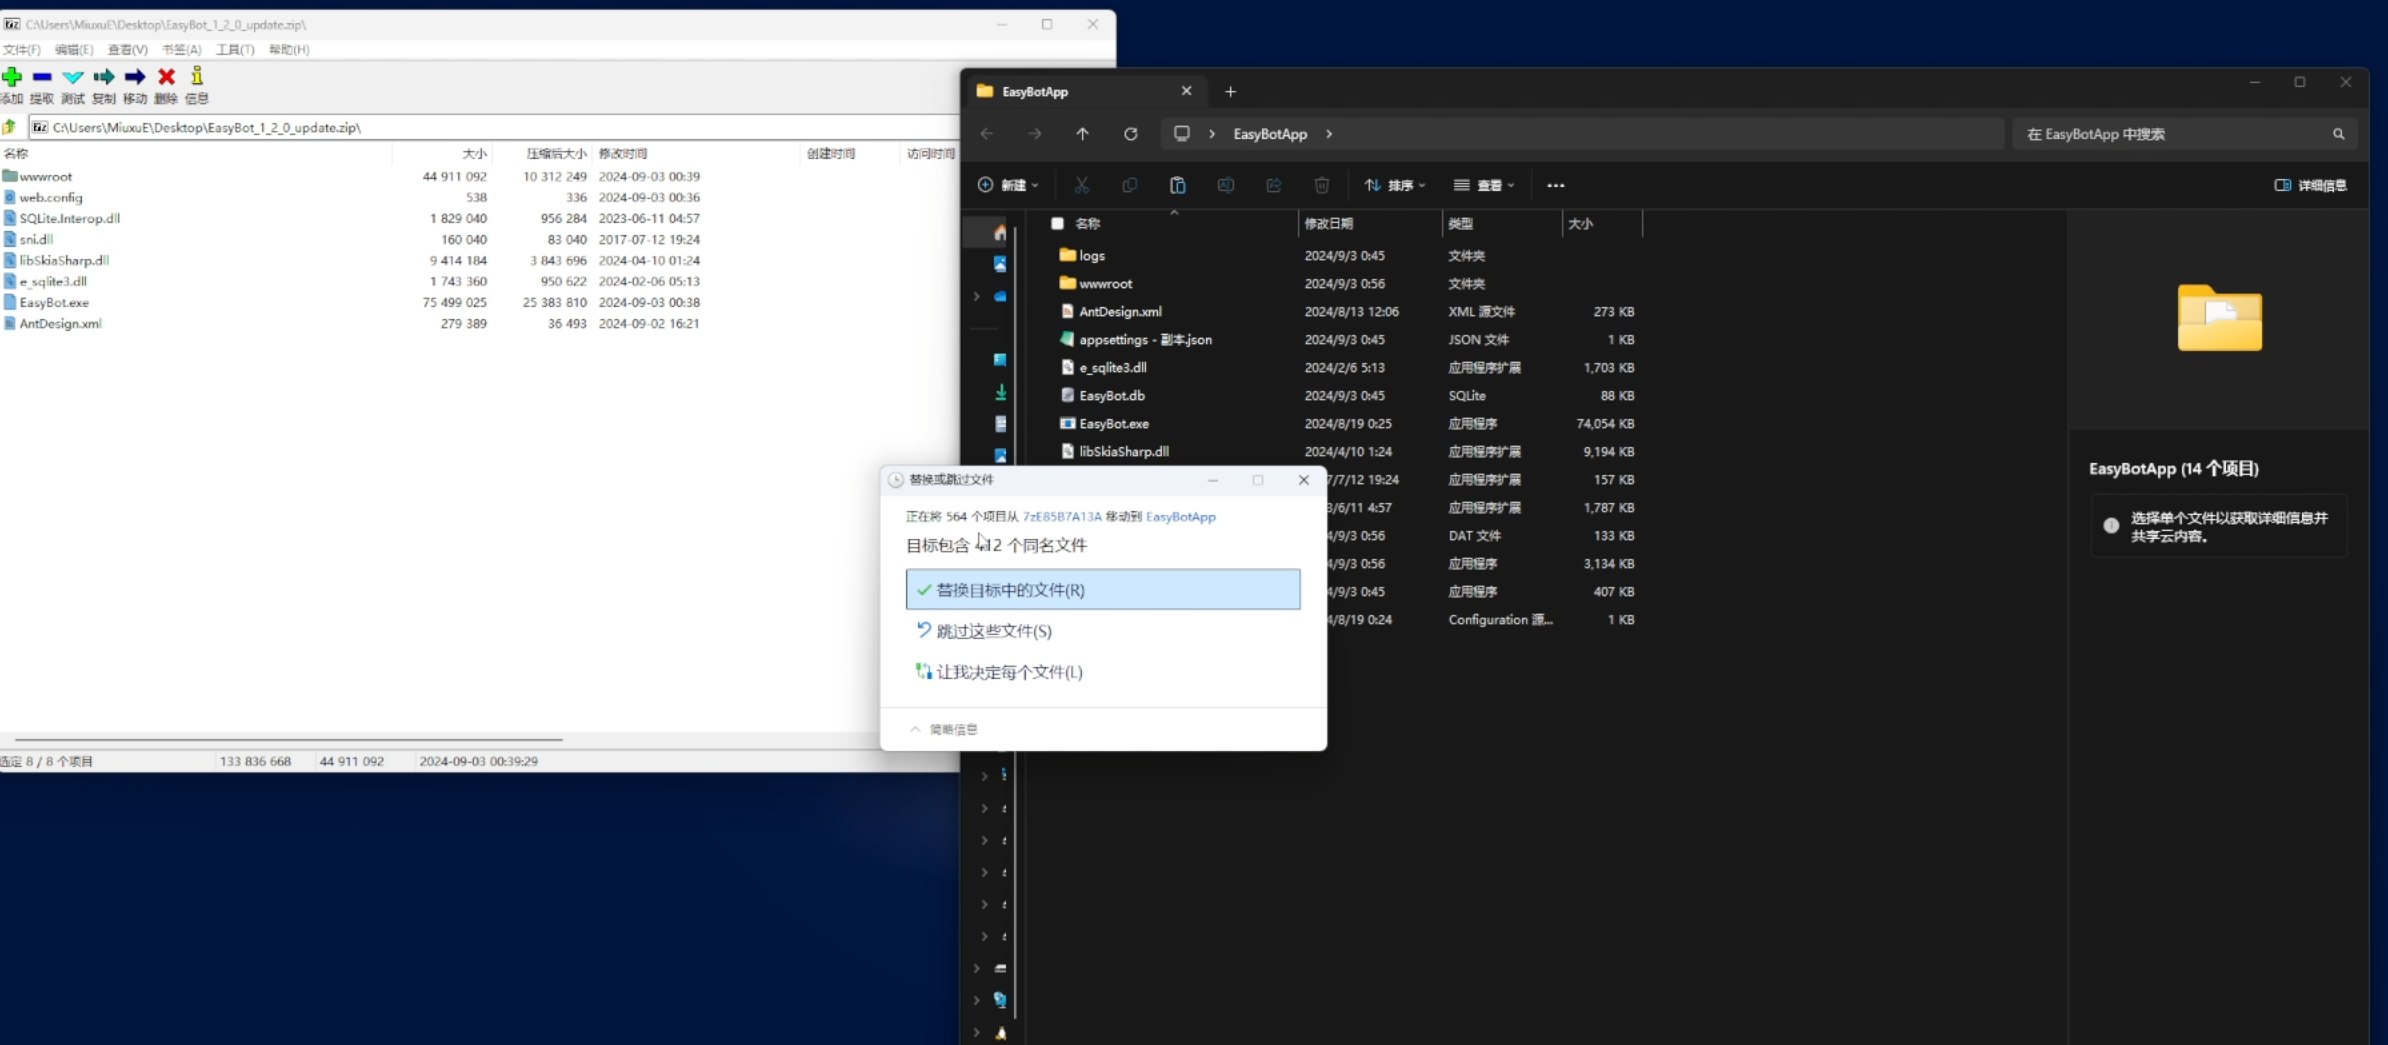Click the red Delete (删除) X icon in 7-Zip
The height and width of the screenshot is (1045, 2388).
(x=167, y=77)
